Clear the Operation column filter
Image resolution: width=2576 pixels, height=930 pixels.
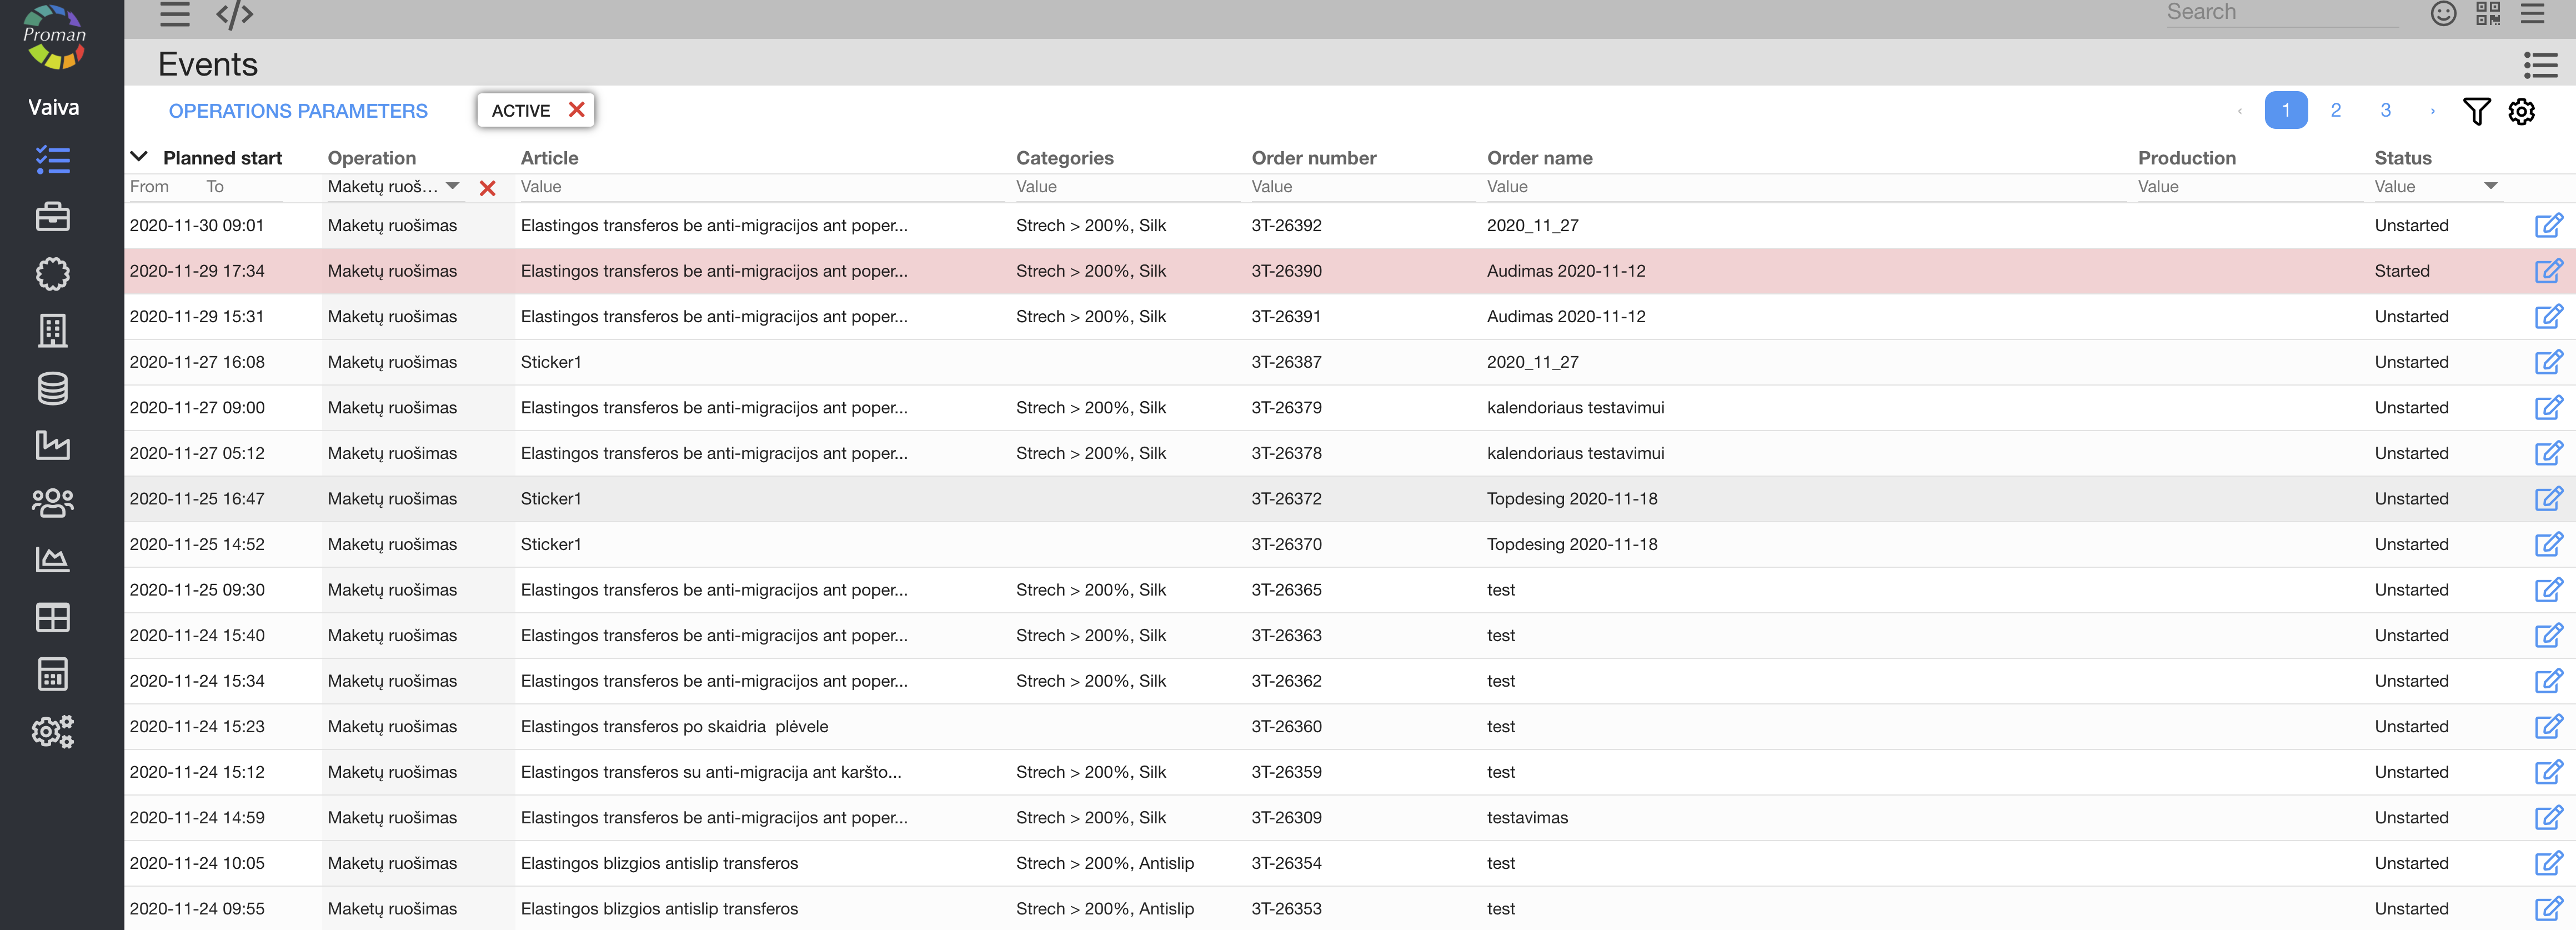[x=487, y=188]
